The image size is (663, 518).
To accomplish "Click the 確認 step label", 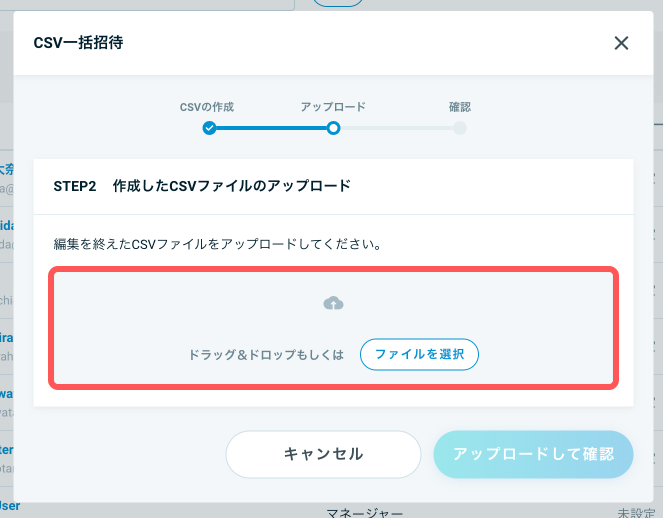I will click(x=460, y=107).
